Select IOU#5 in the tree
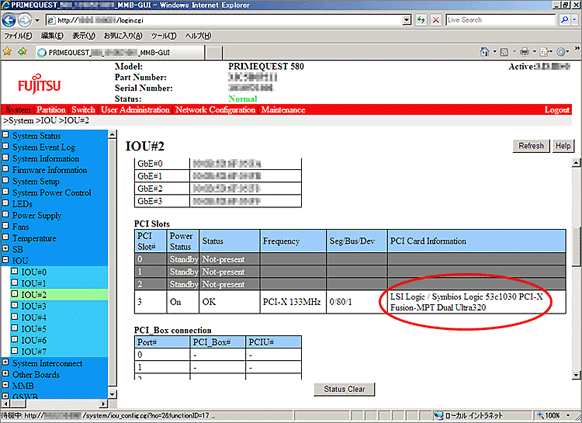This screenshot has width=582, height=423. point(34,329)
